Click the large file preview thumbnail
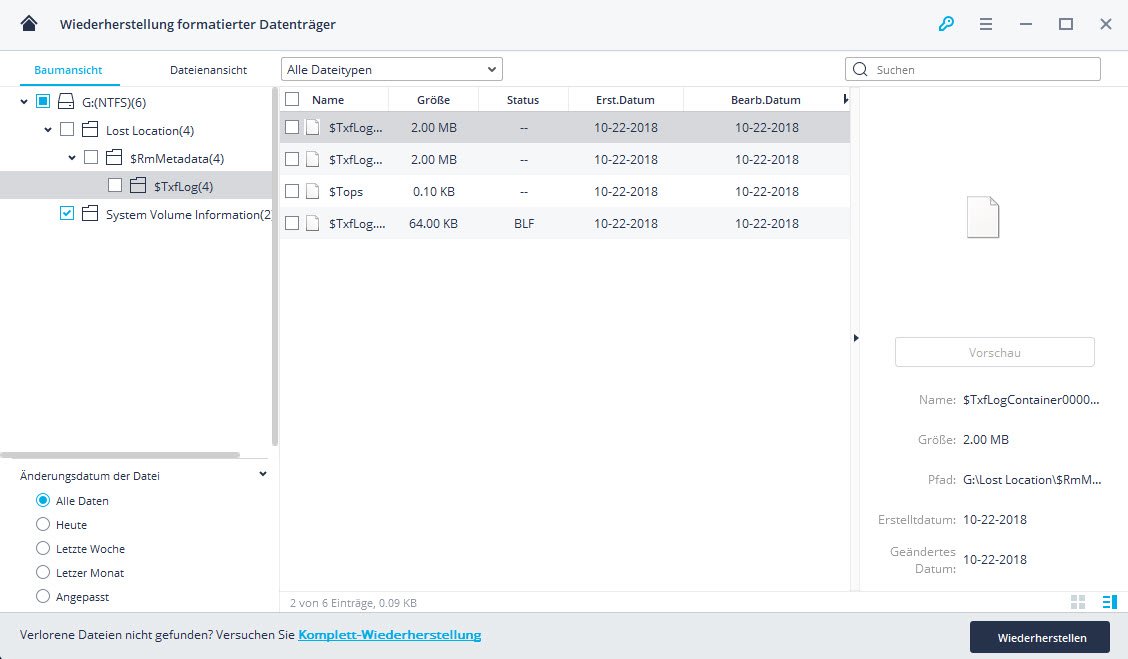Screen dimensions: 1128x659 click(983, 217)
